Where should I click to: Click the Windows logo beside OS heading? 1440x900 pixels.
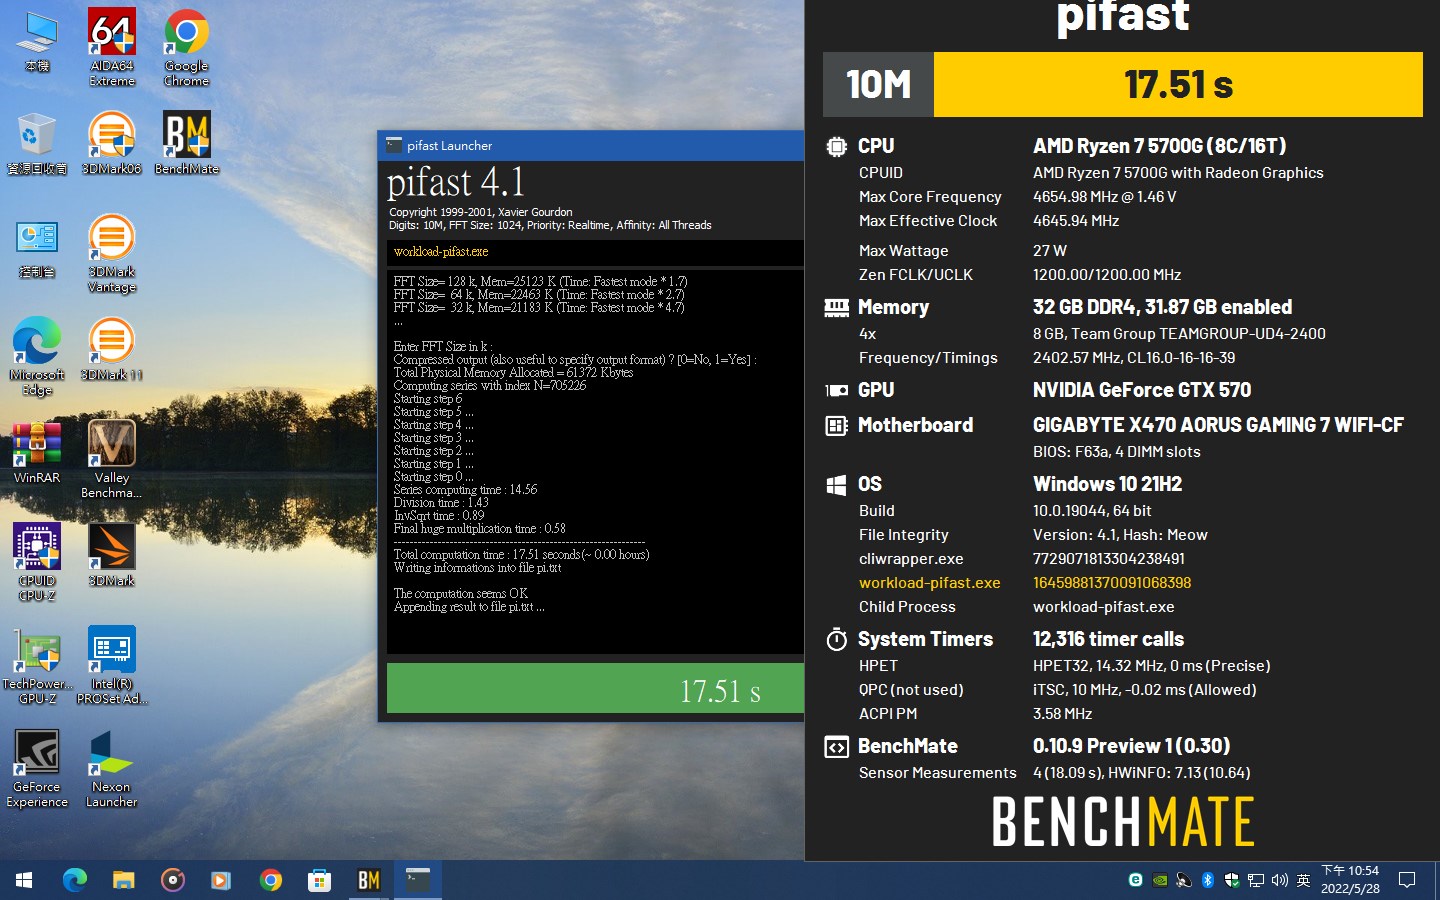point(836,485)
